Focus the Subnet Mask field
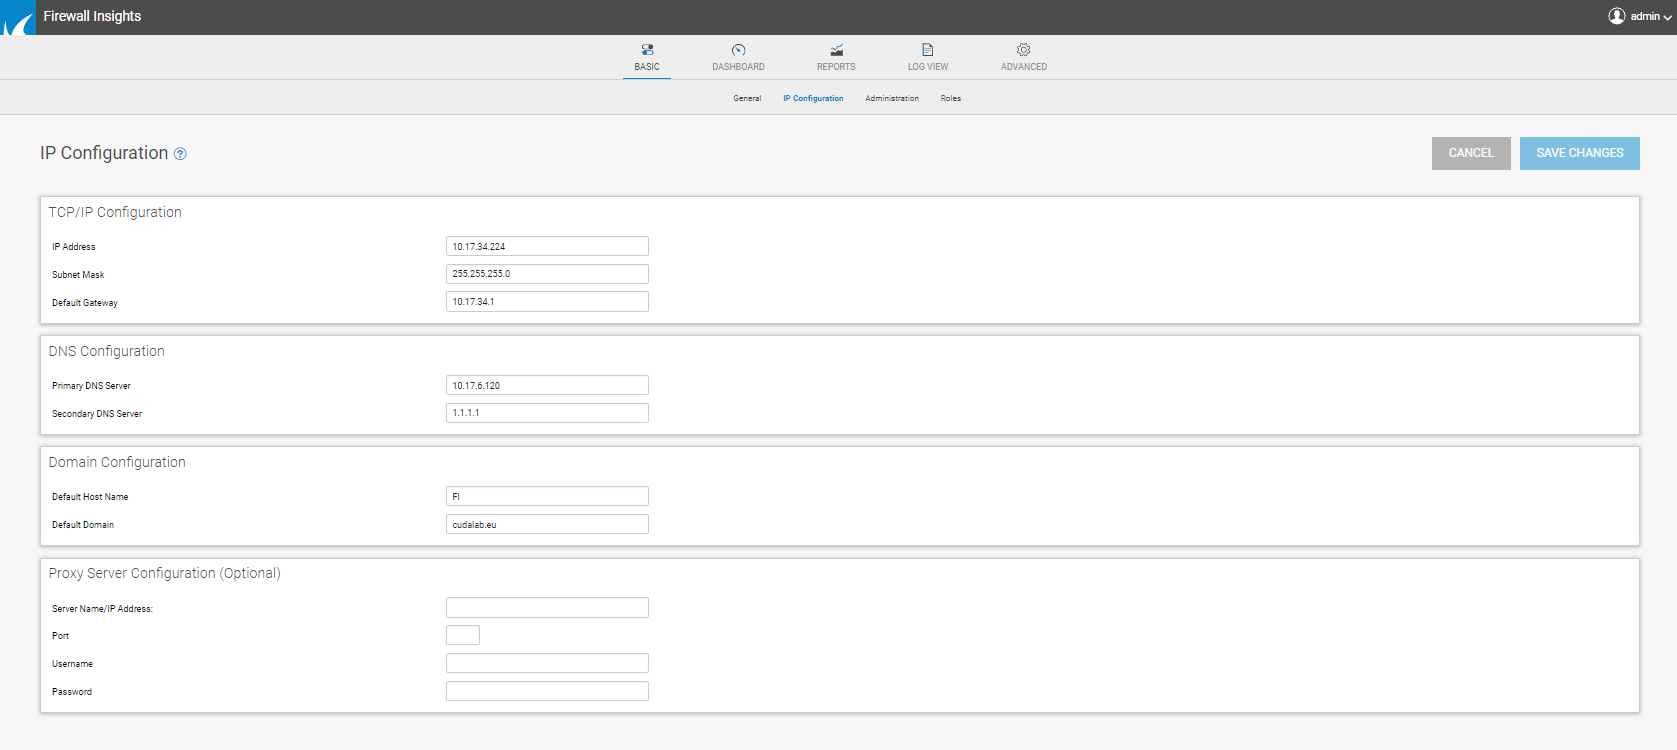Viewport: 1677px width, 750px height. (547, 274)
